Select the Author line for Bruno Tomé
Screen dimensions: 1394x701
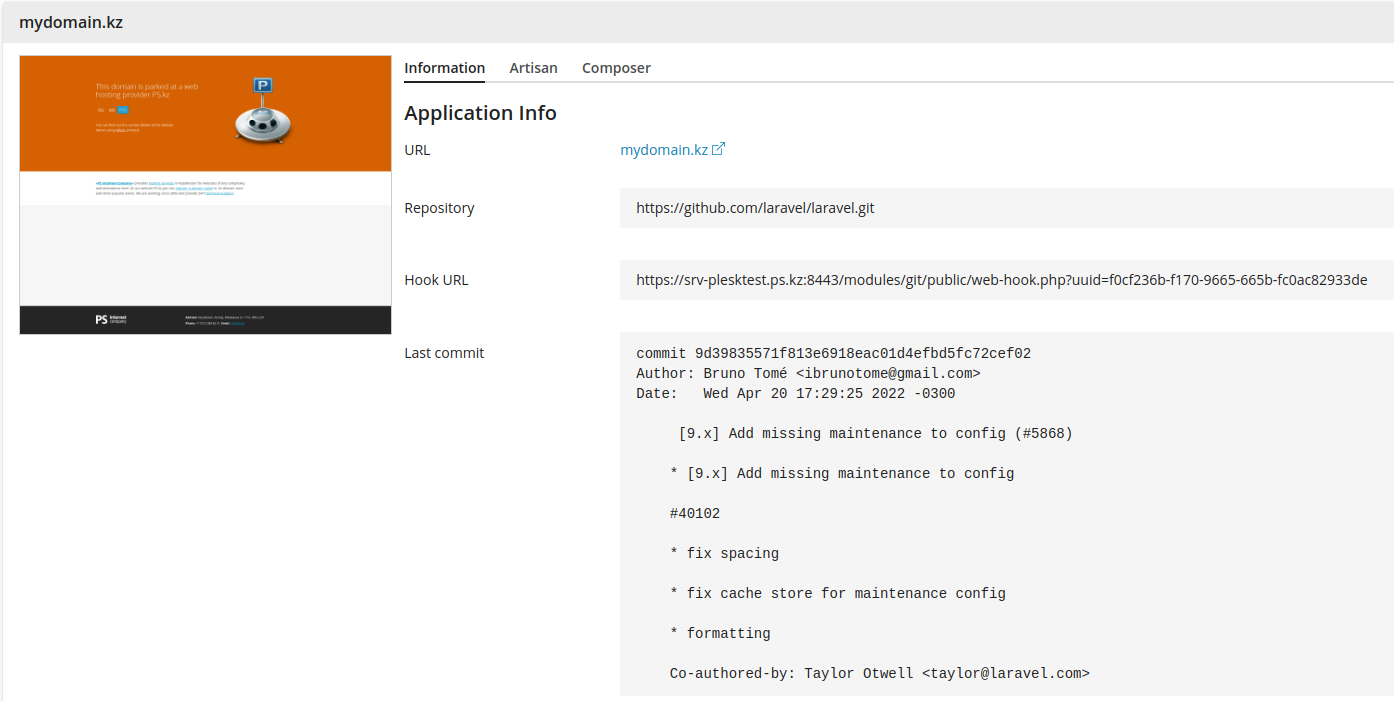point(808,374)
